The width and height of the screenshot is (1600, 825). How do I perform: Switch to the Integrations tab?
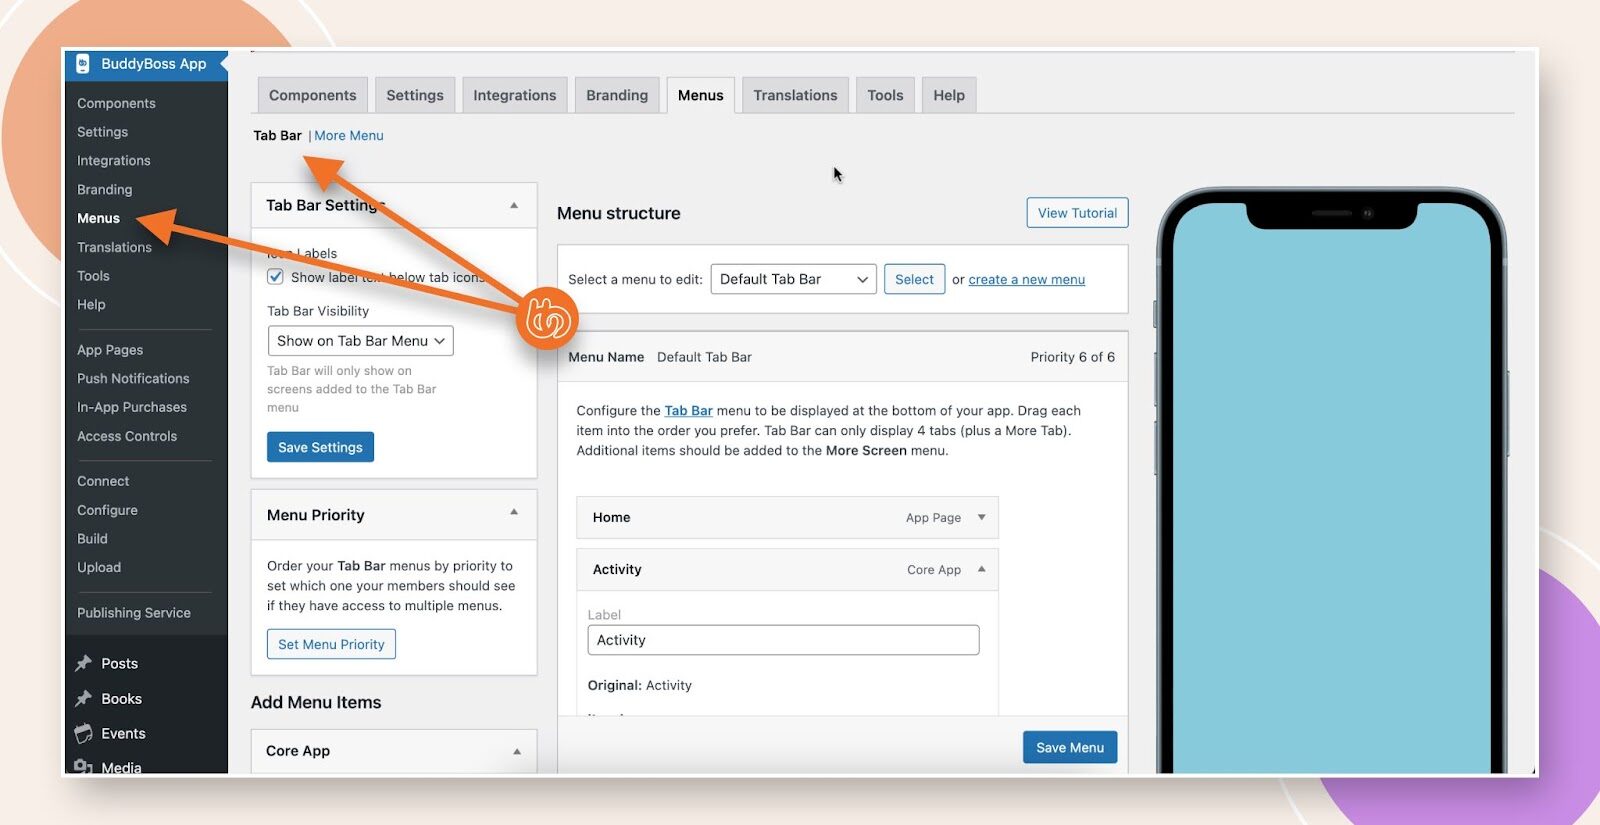tap(514, 95)
